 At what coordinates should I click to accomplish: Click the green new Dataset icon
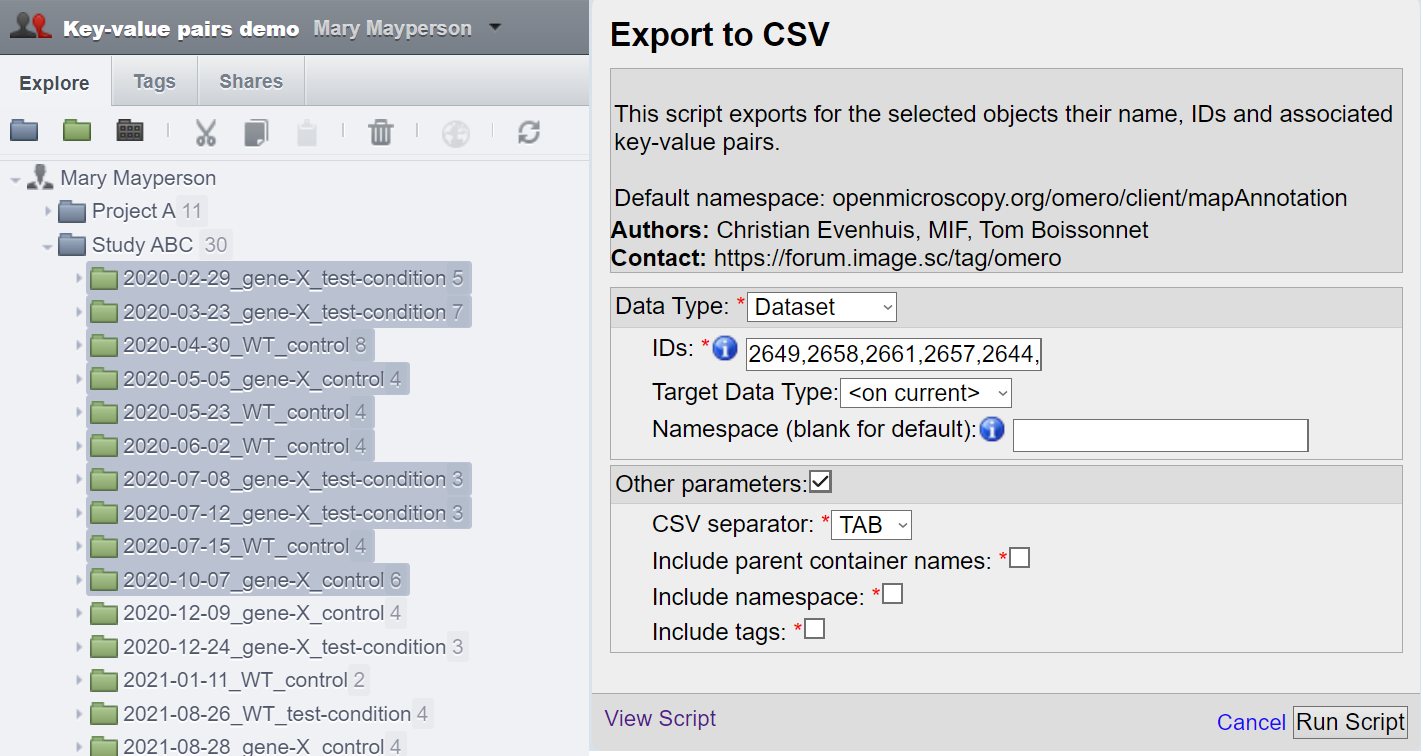77,131
